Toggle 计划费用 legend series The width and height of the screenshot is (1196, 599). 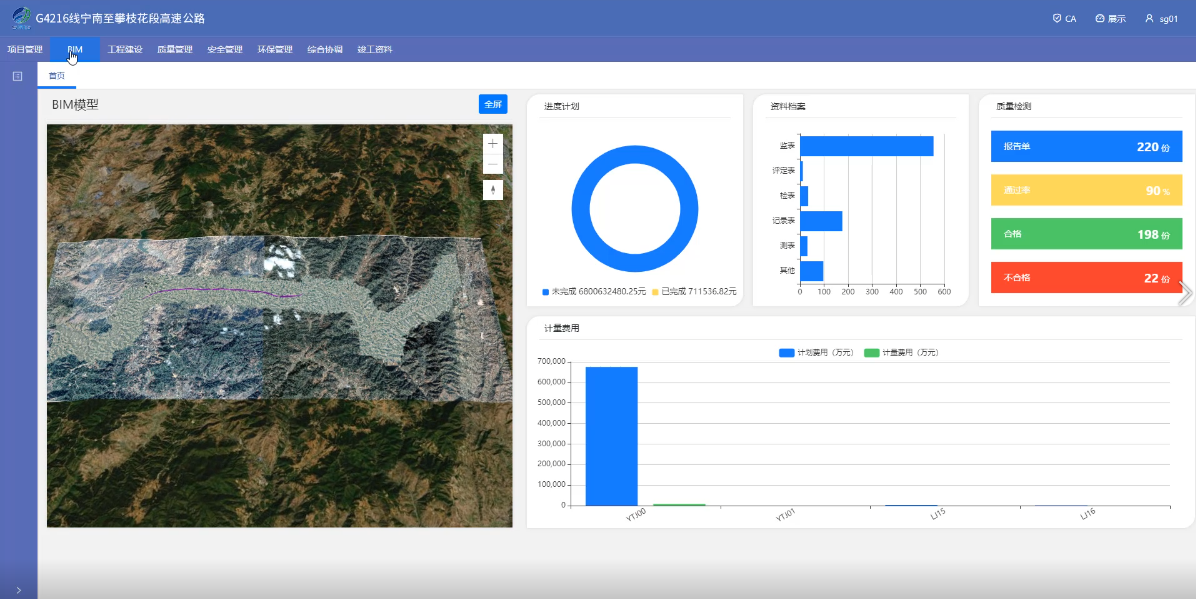(x=787, y=353)
